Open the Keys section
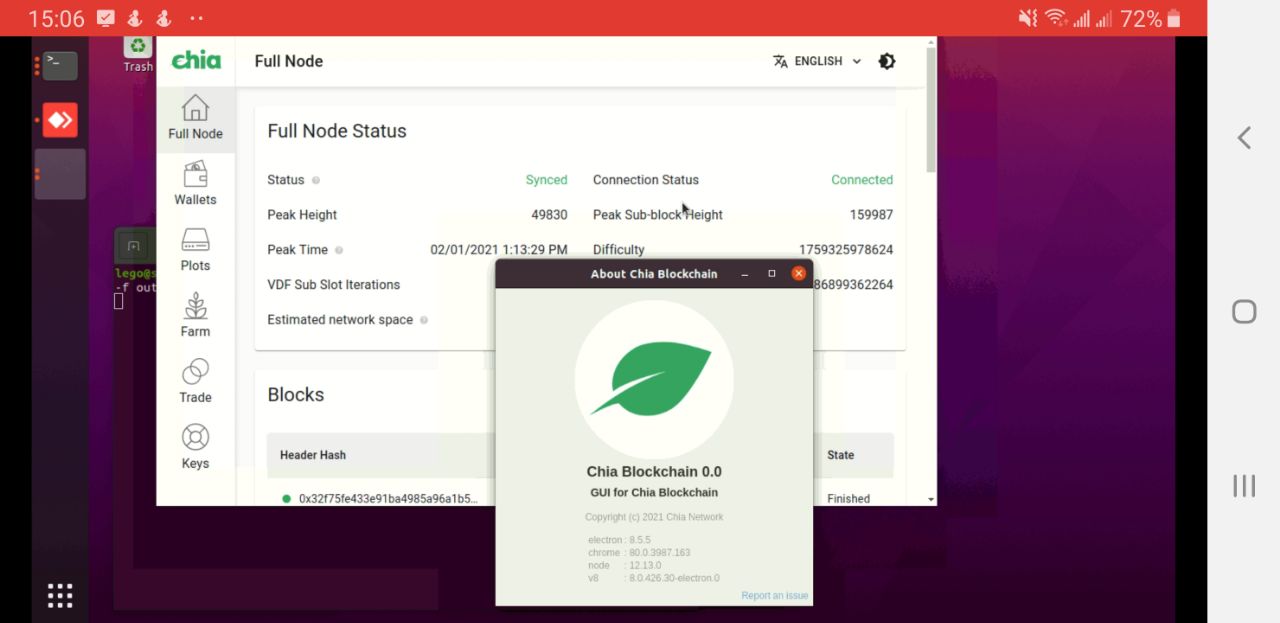The height and width of the screenshot is (623, 1280). (195, 448)
